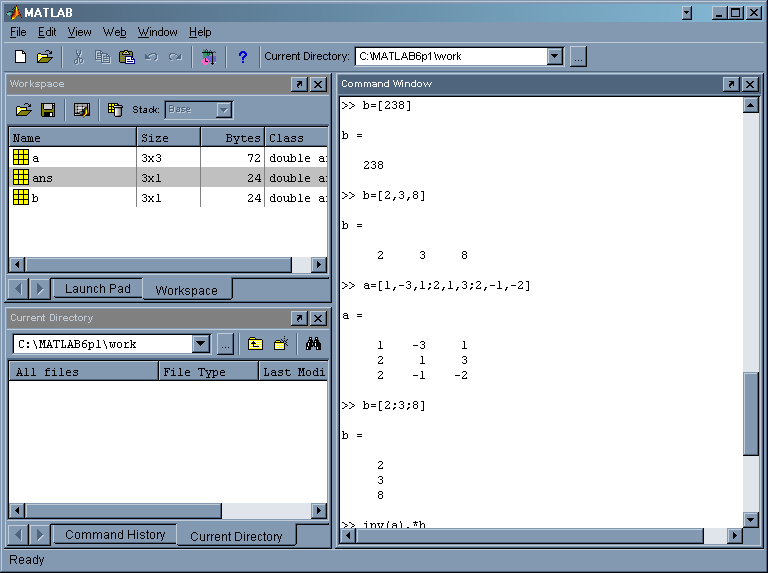Go up one folder level in Current Directory panel
This screenshot has height=573, width=768.
pyautogui.click(x=255, y=344)
